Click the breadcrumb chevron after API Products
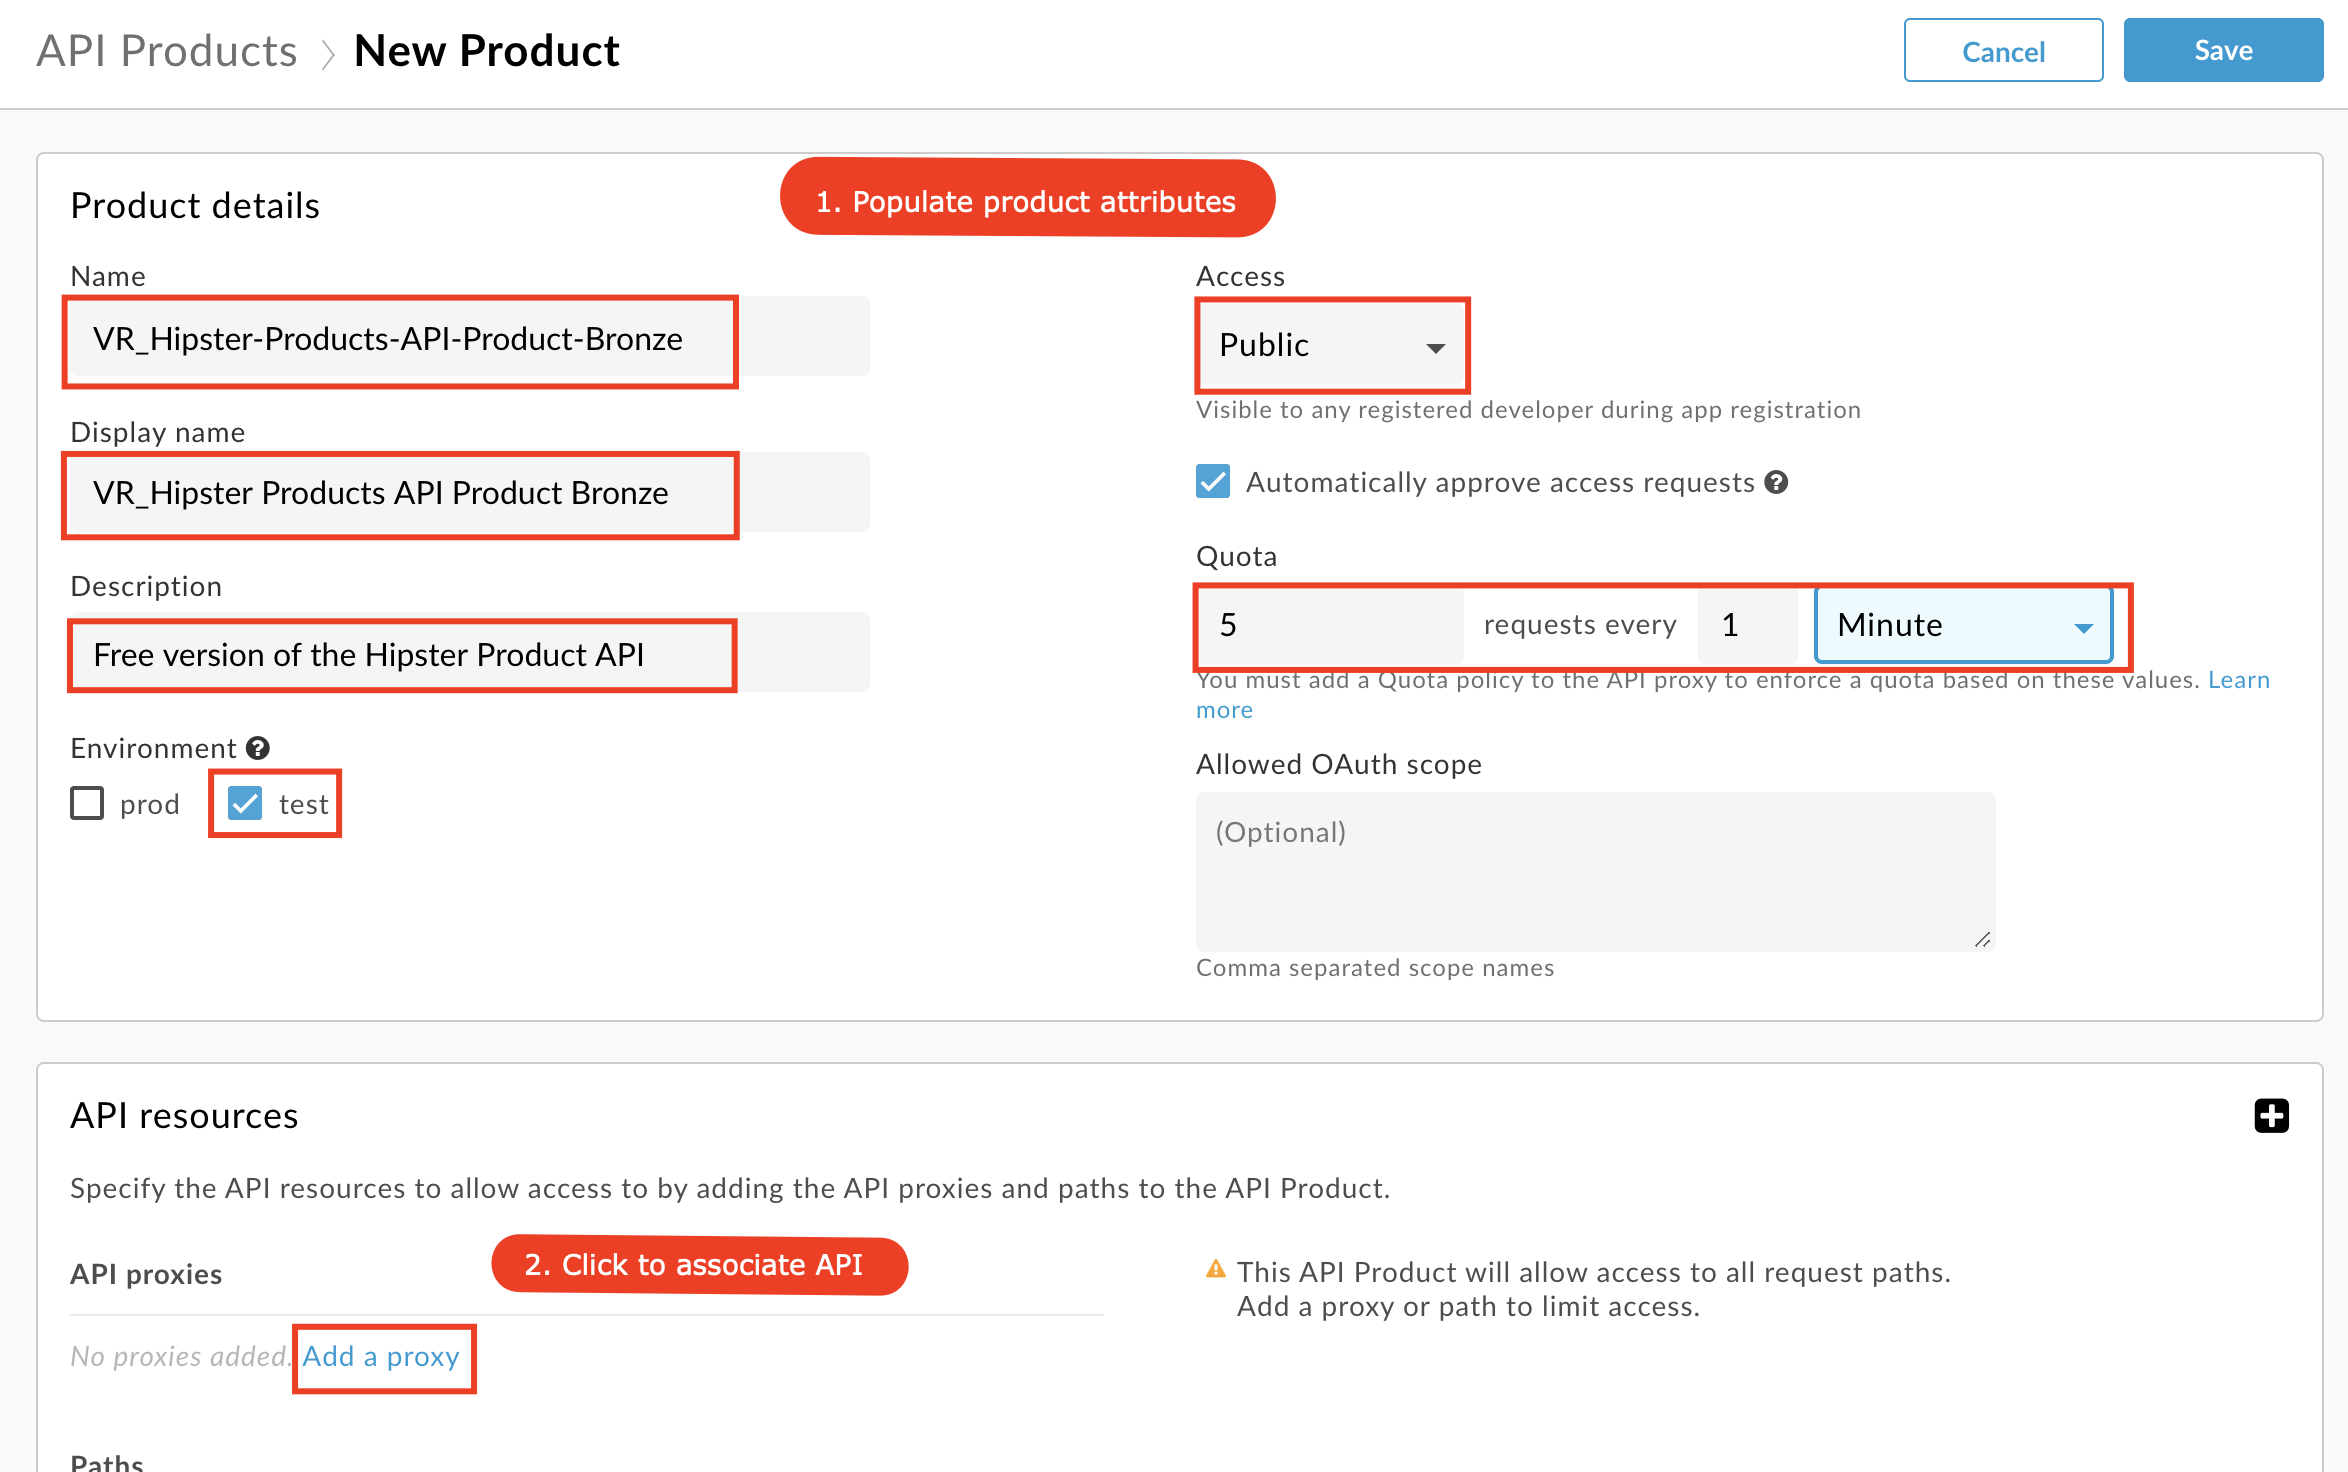 327,53
